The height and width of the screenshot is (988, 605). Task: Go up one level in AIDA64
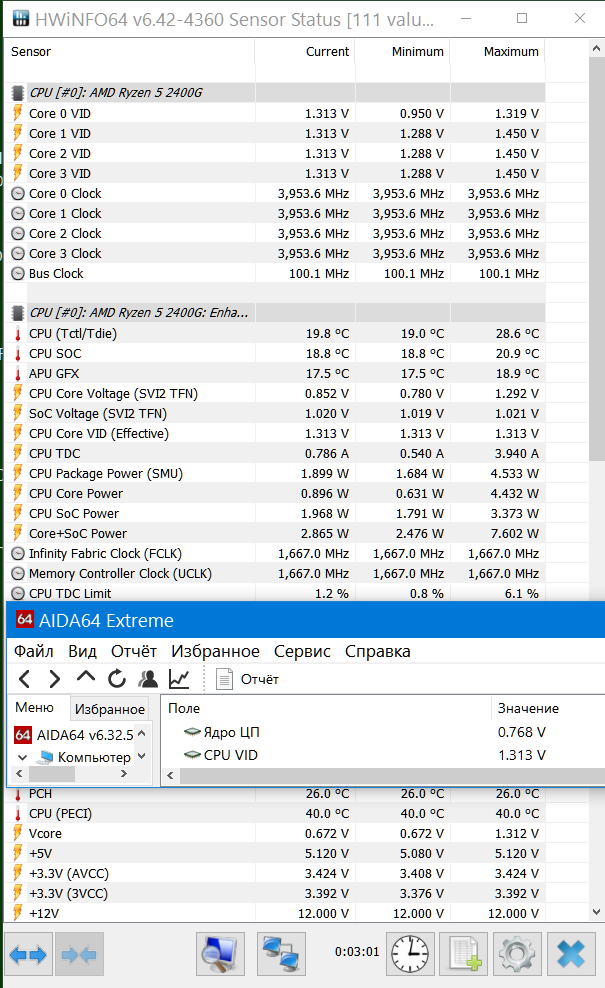(x=86, y=679)
